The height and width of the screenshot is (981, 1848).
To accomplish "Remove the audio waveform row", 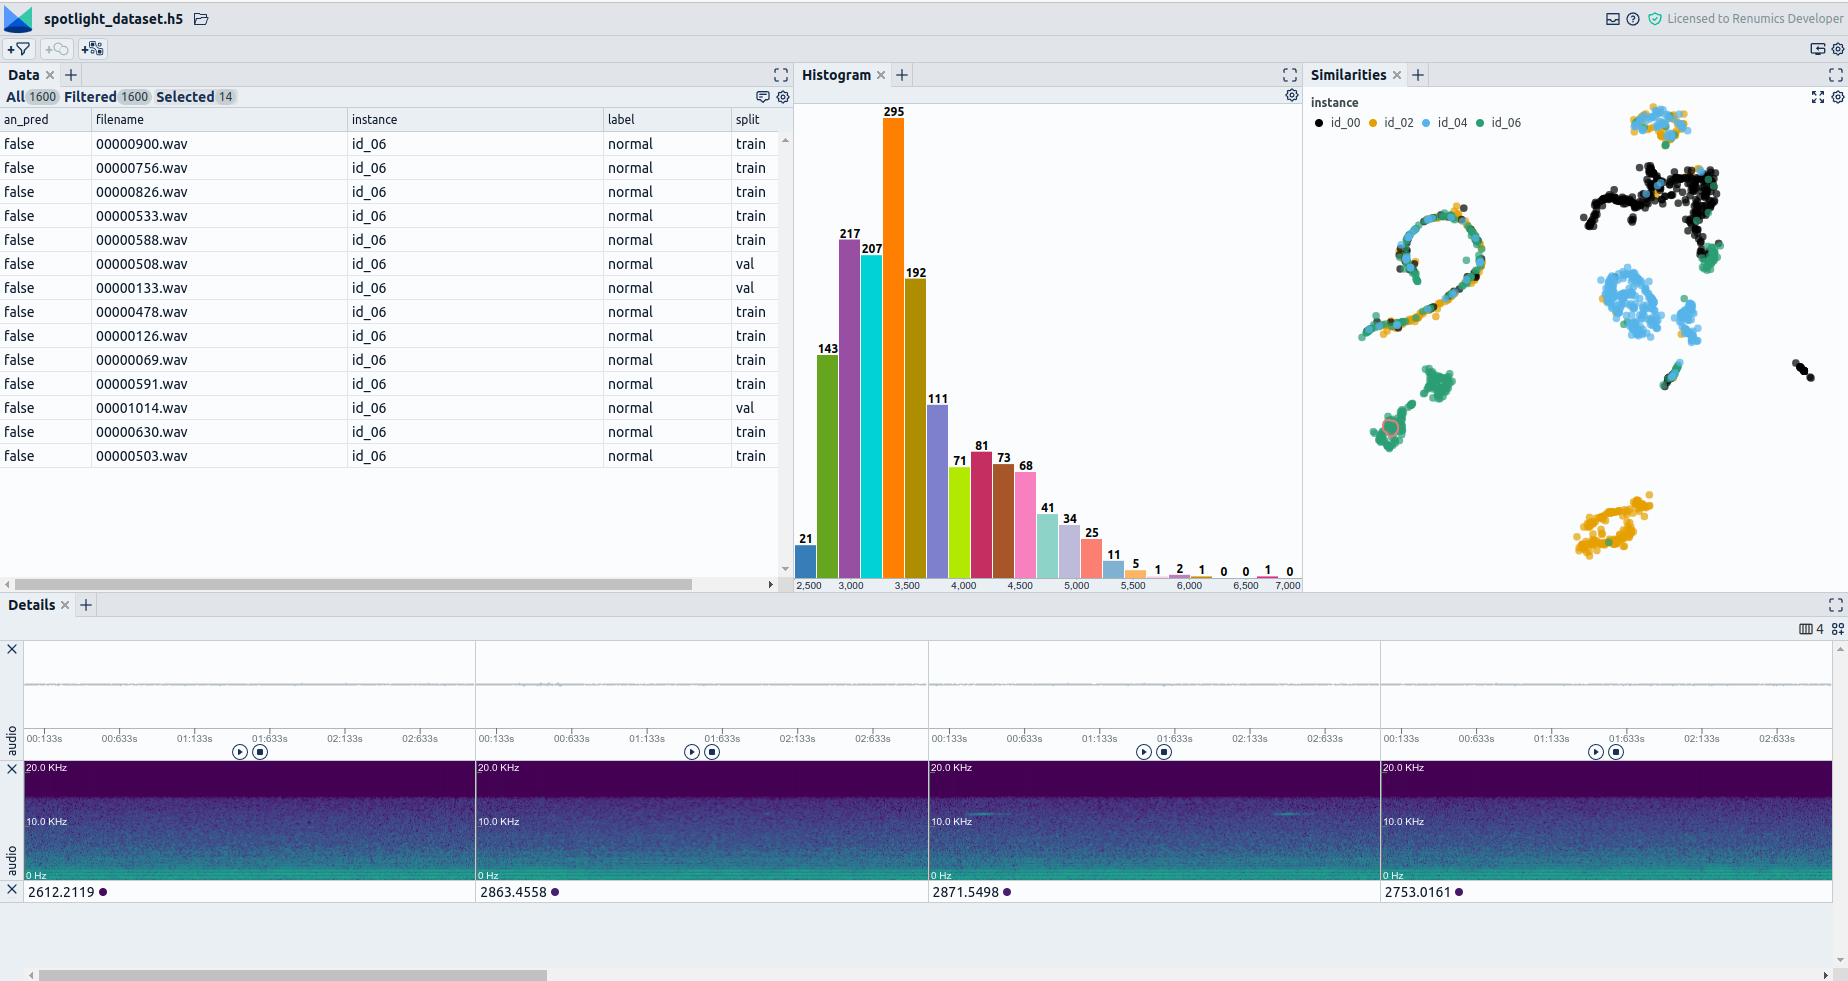I will pyautogui.click(x=12, y=649).
